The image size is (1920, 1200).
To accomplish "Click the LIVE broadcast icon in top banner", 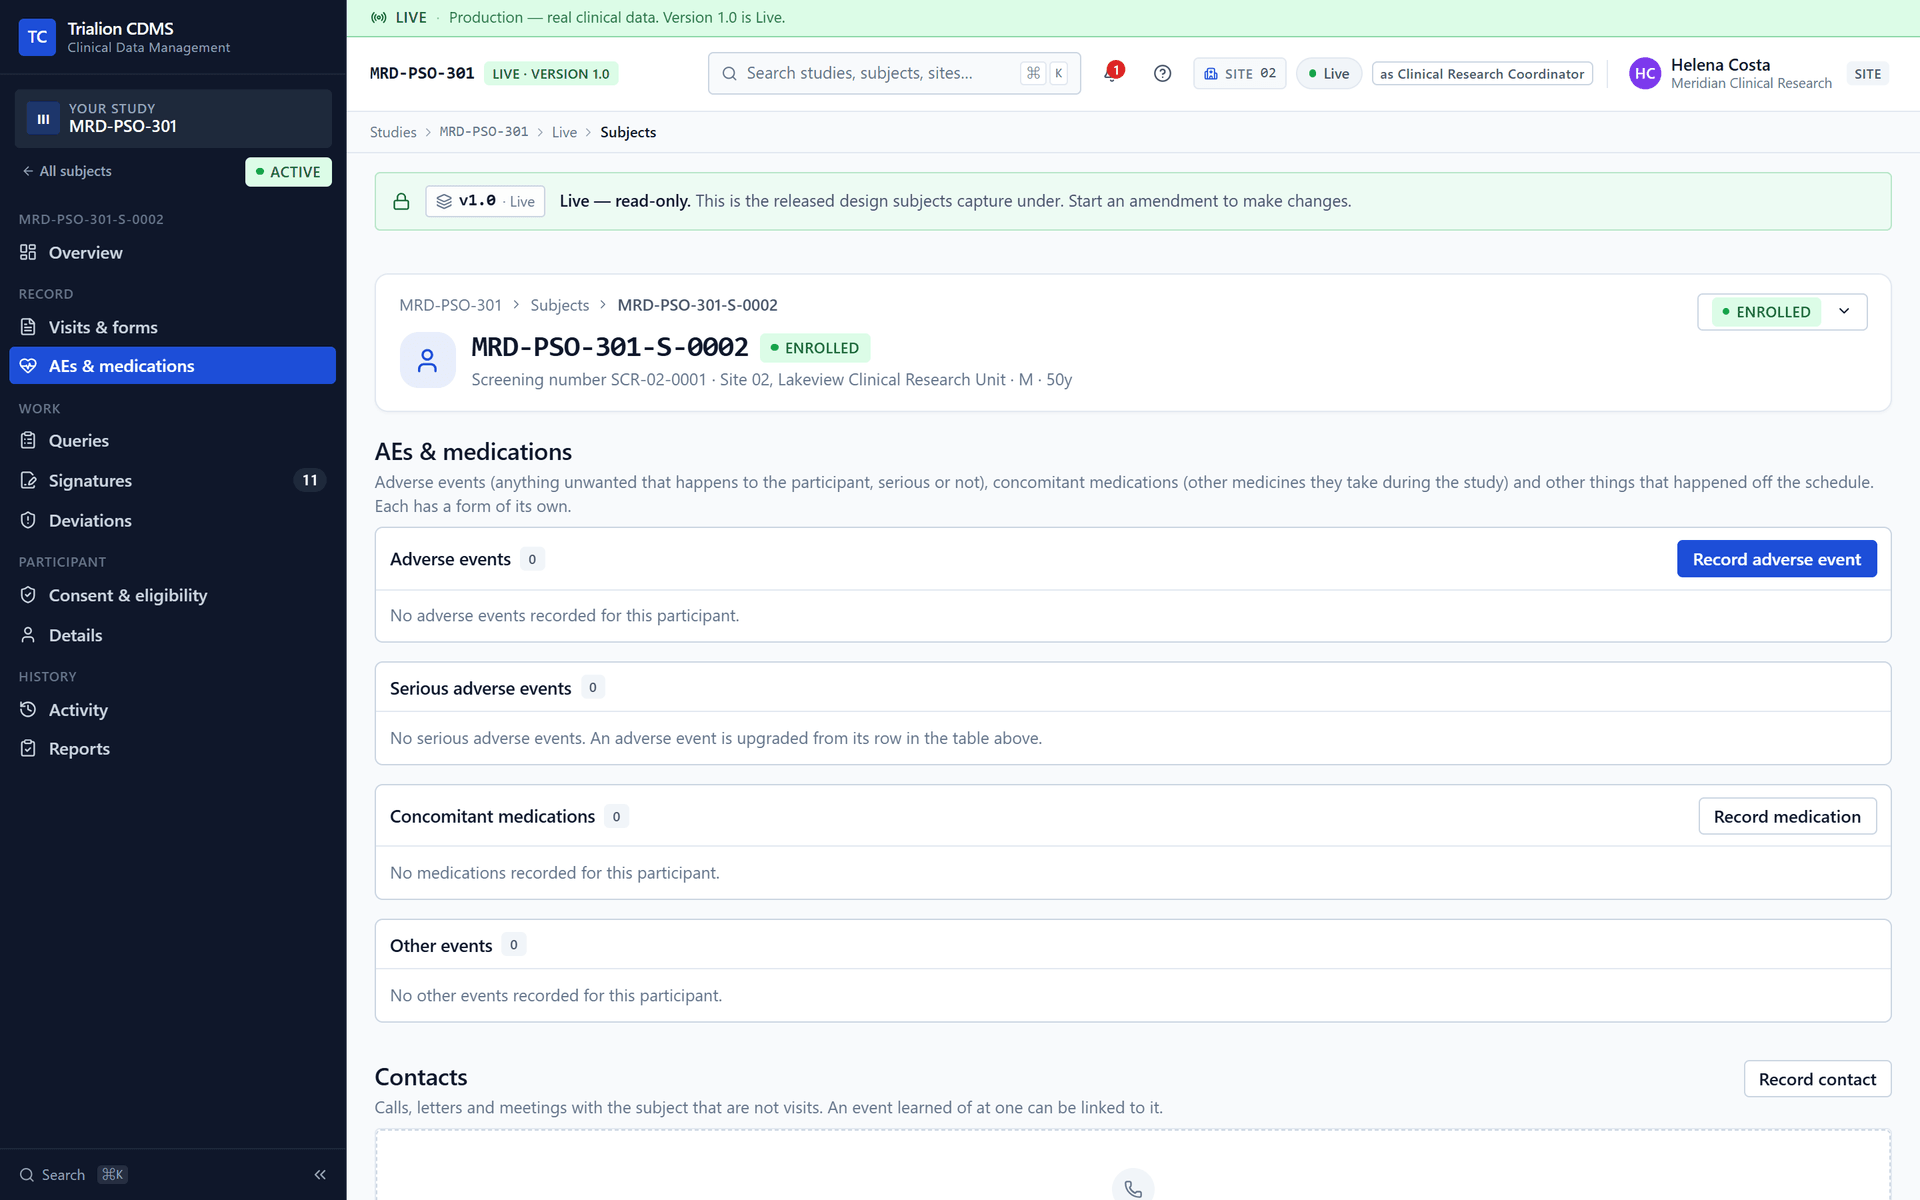I will (x=379, y=17).
